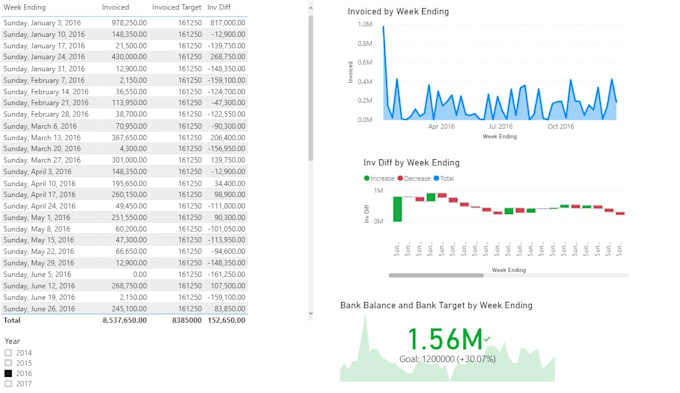This screenshot has height=393, width=680.
Task: Check the 2015 year filter checkbox
Action: point(8,363)
